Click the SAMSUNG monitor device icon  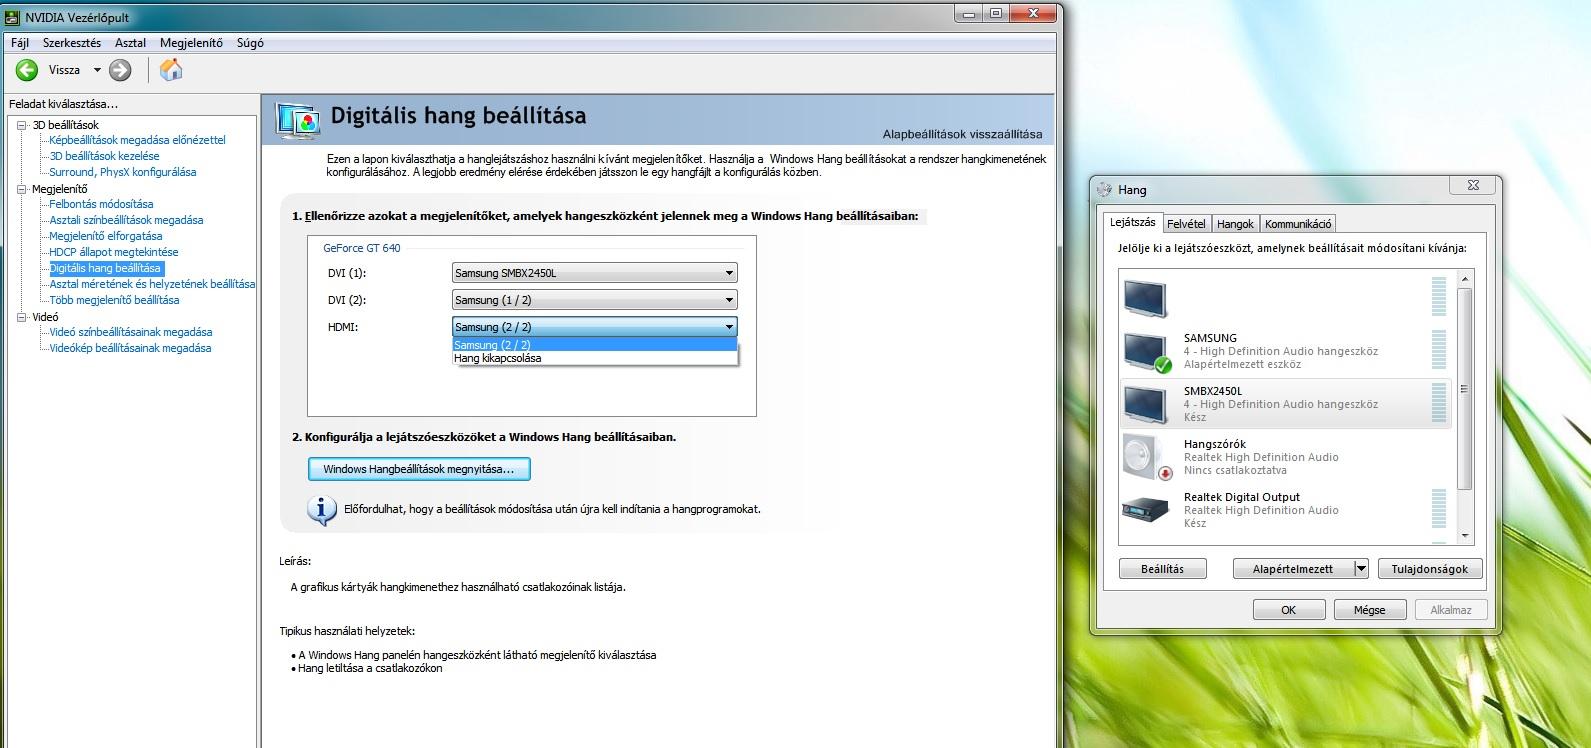(1146, 352)
